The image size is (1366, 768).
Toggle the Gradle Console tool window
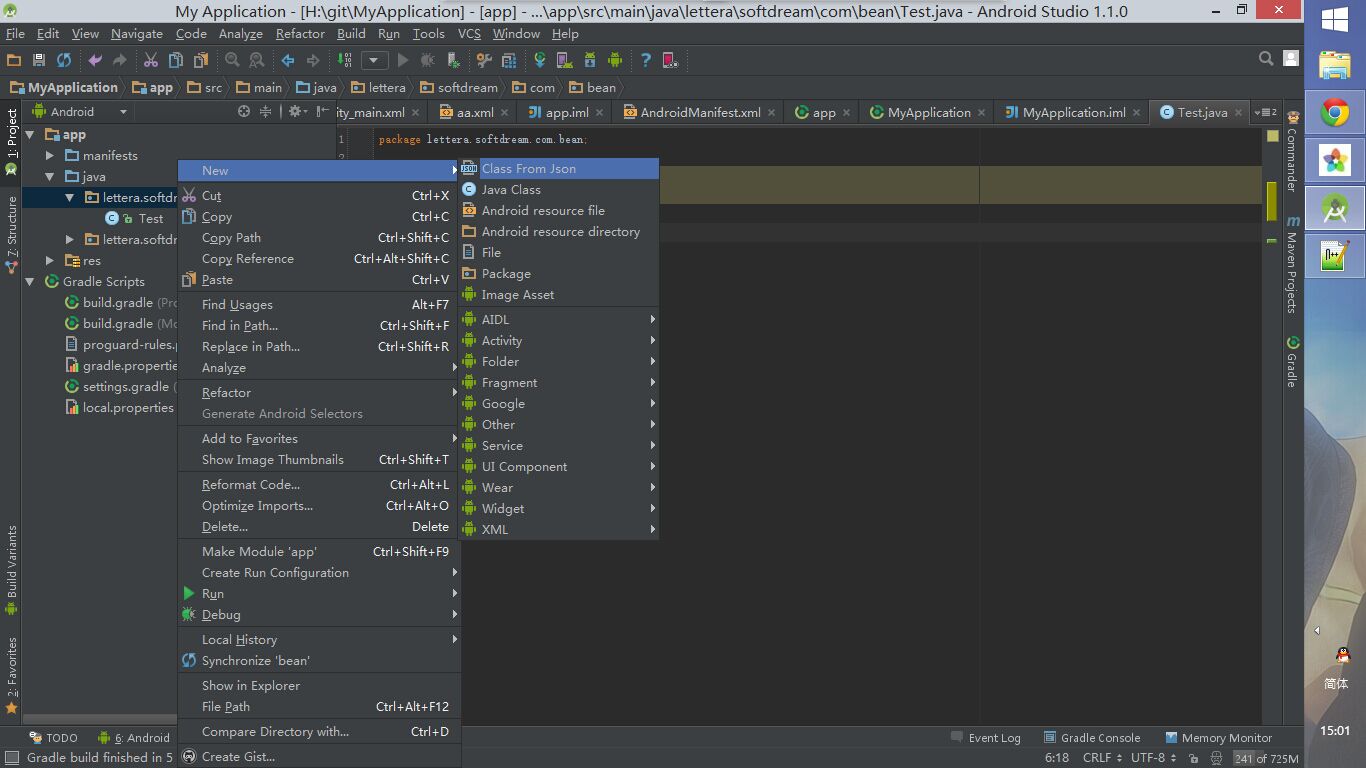(x=1091, y=738)
